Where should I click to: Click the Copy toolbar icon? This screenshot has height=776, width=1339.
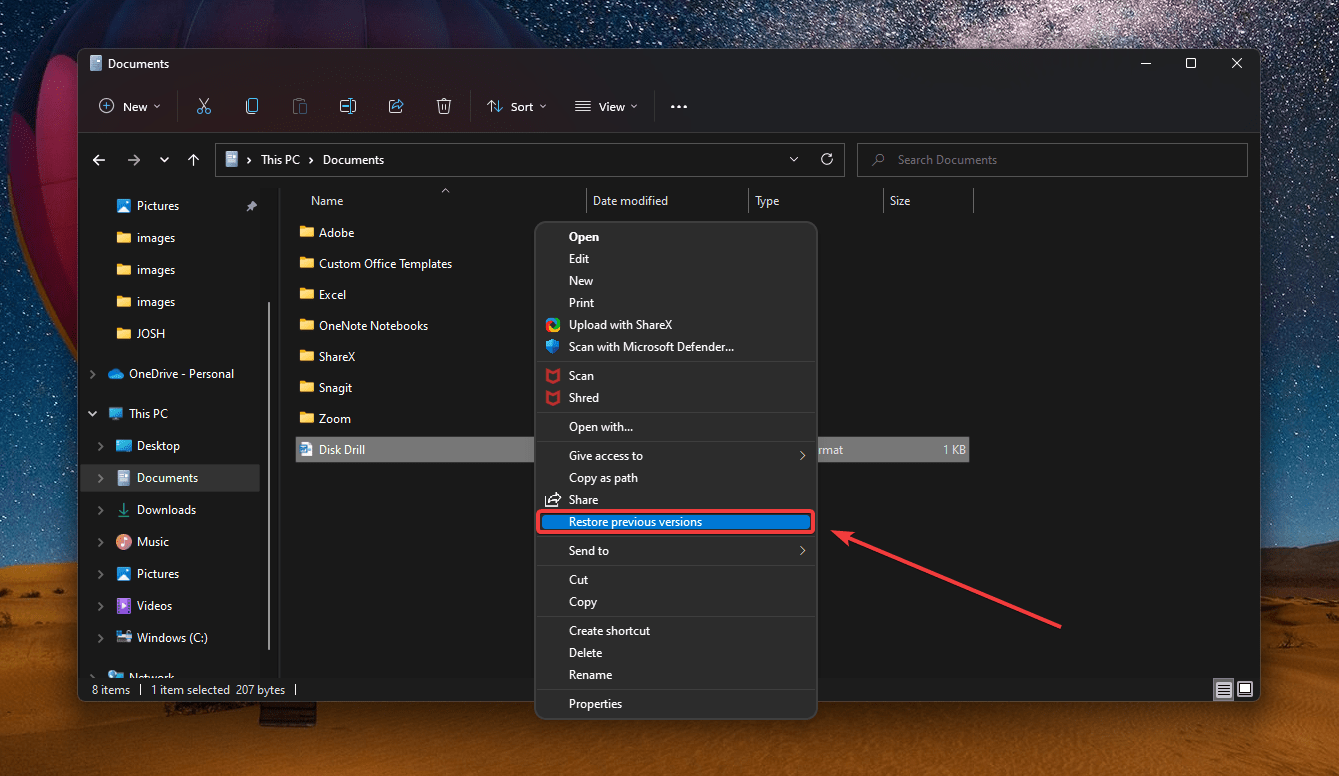click(x=252, y=106)
